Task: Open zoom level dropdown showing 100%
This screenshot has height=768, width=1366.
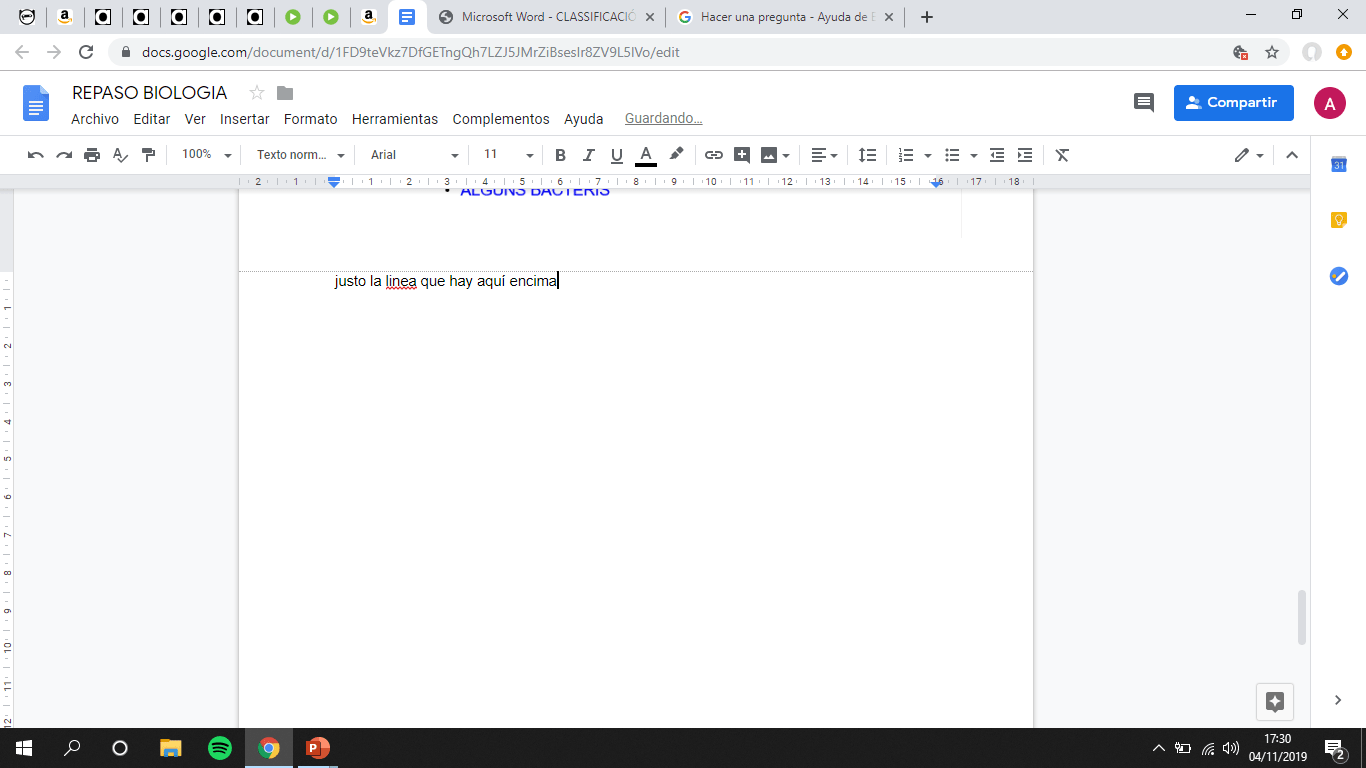Action: 206,155
